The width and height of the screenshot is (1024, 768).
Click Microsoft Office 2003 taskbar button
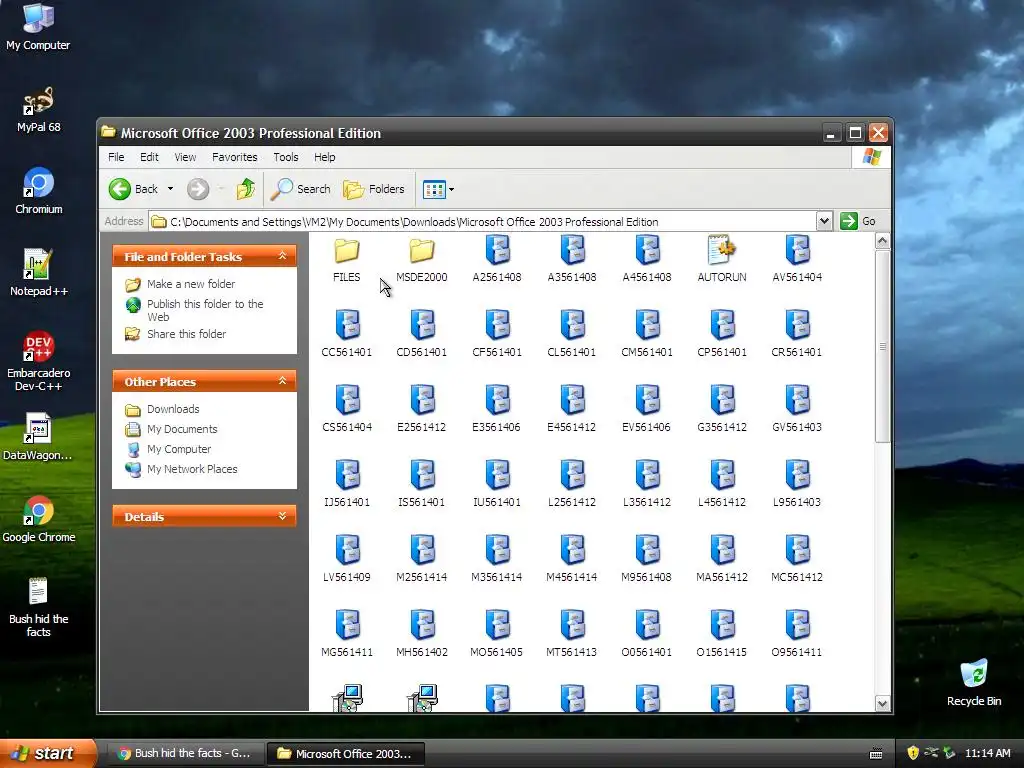pyautogui.click(x=345, y=754)
